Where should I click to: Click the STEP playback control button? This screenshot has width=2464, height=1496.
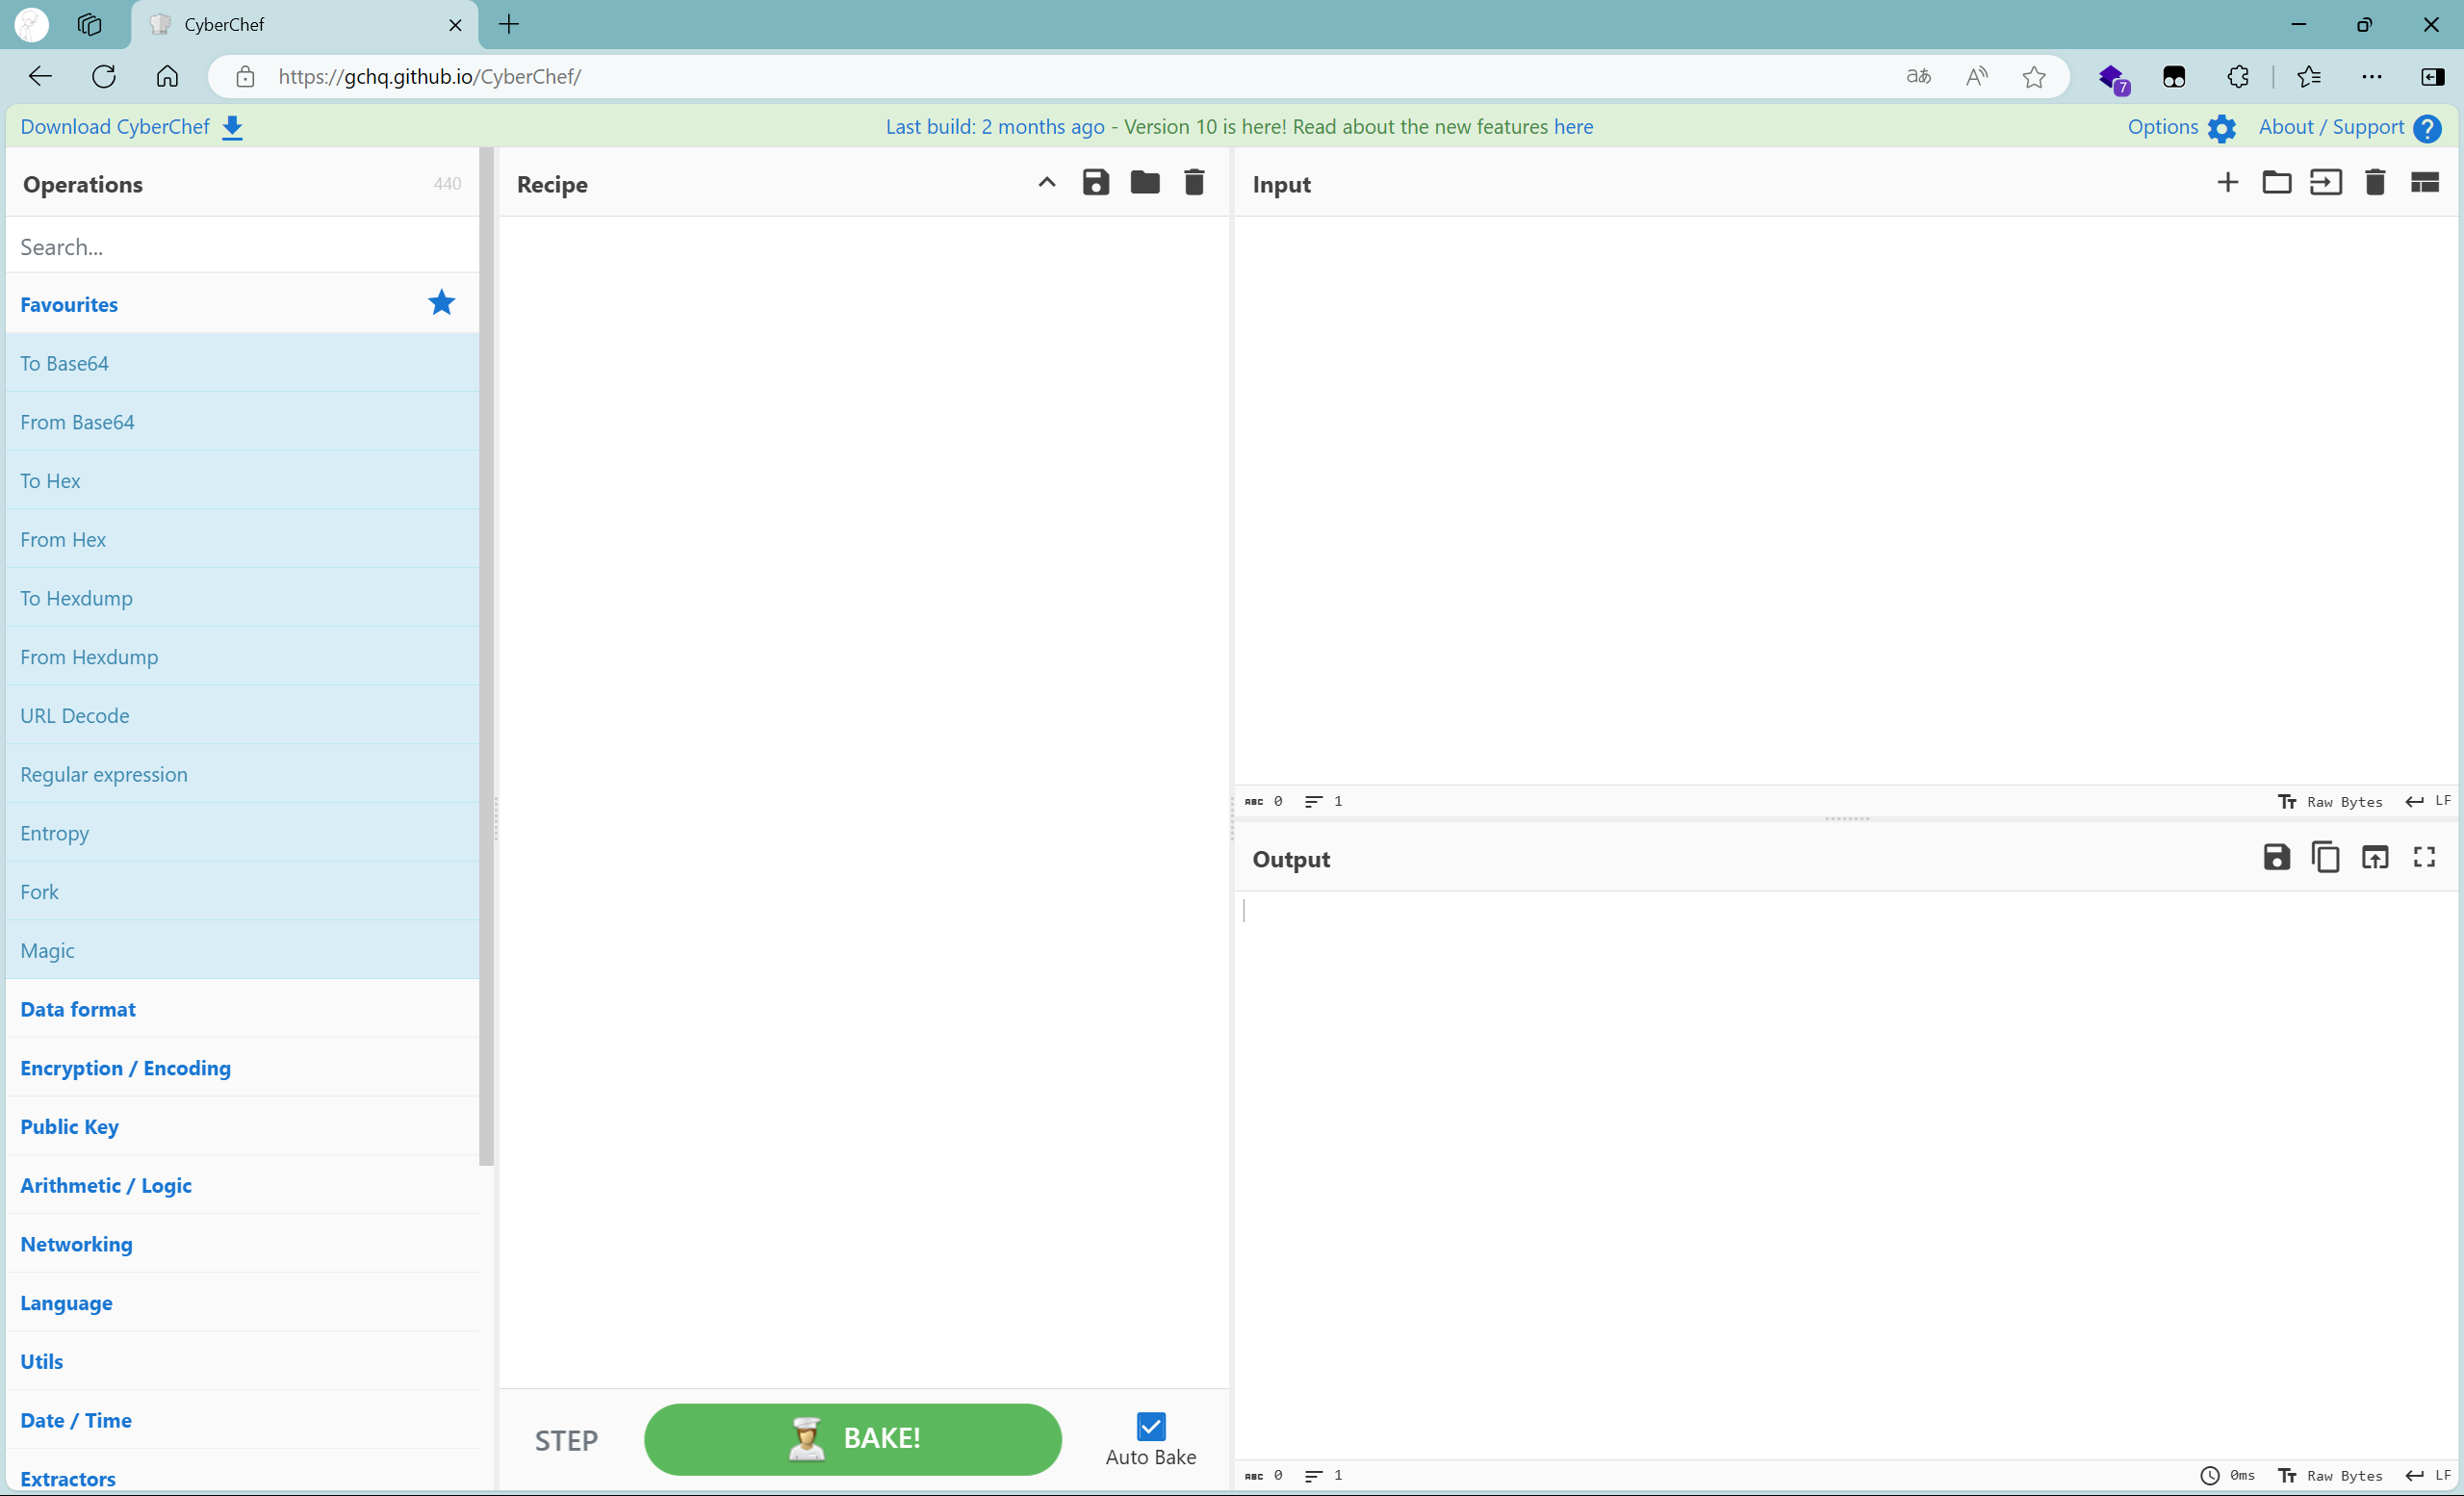click(569, 1439)
